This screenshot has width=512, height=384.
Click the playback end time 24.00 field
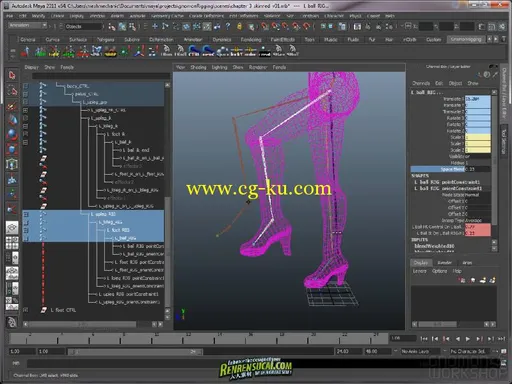[x=348, y=351]
